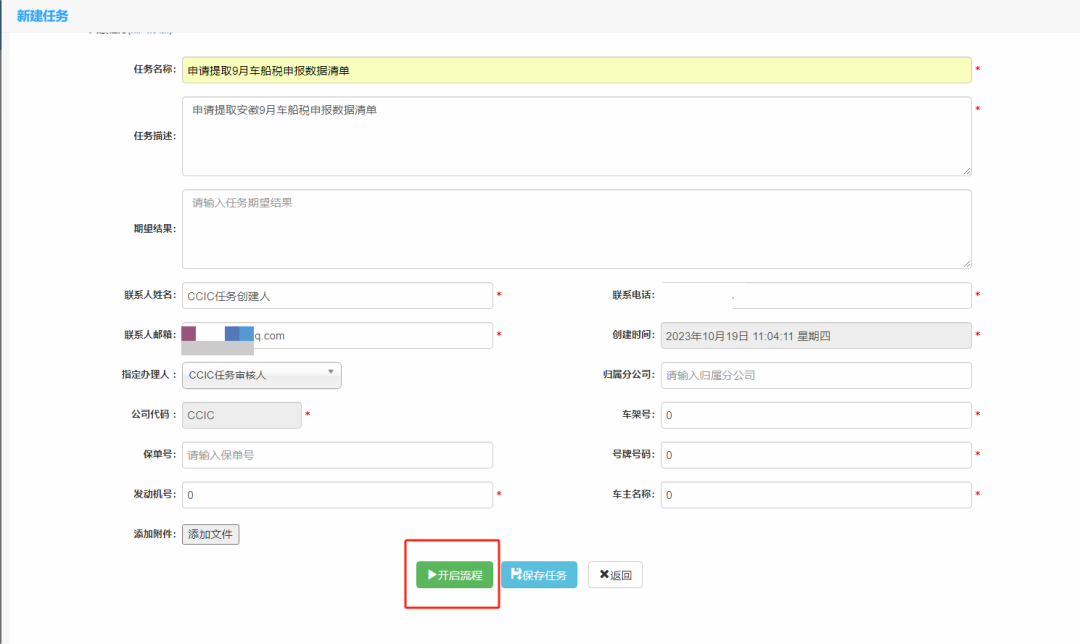The image size is (1080, 644).
Task: Start the workflow with the green 开启流程 button
Action: click(455, 575)
